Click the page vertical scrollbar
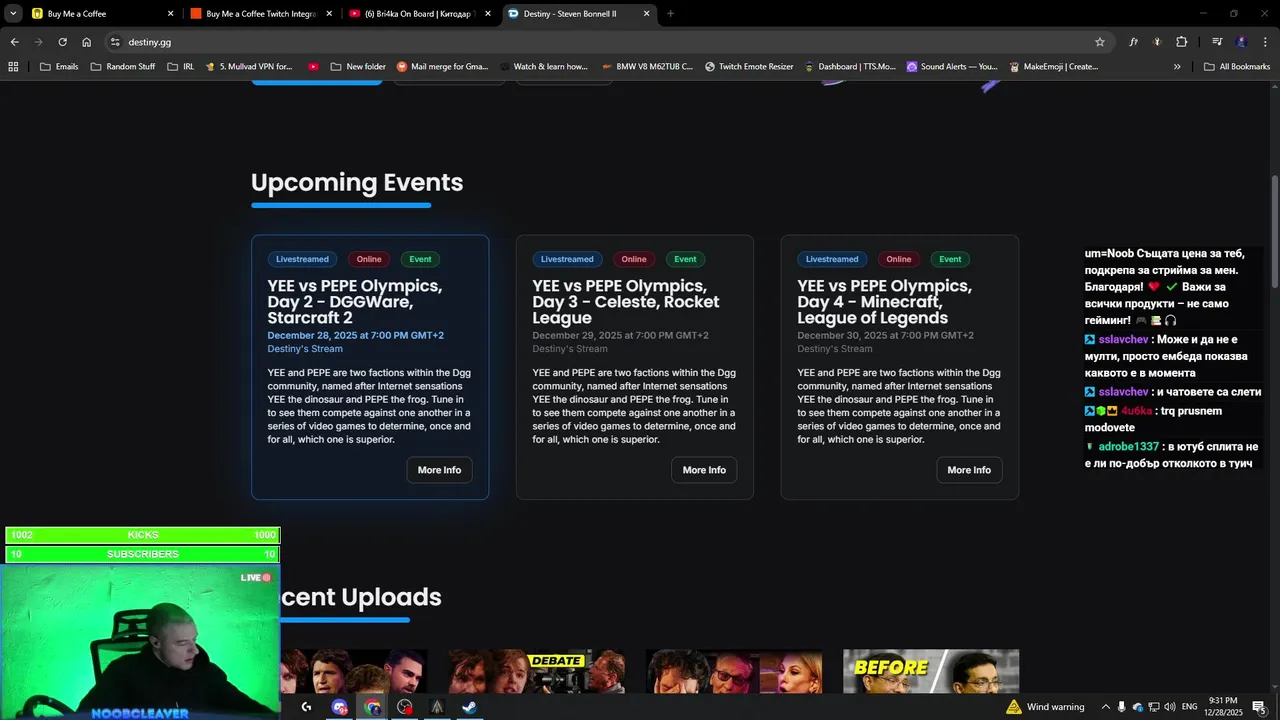1280x720 pixels. [x=1274, y=230]
